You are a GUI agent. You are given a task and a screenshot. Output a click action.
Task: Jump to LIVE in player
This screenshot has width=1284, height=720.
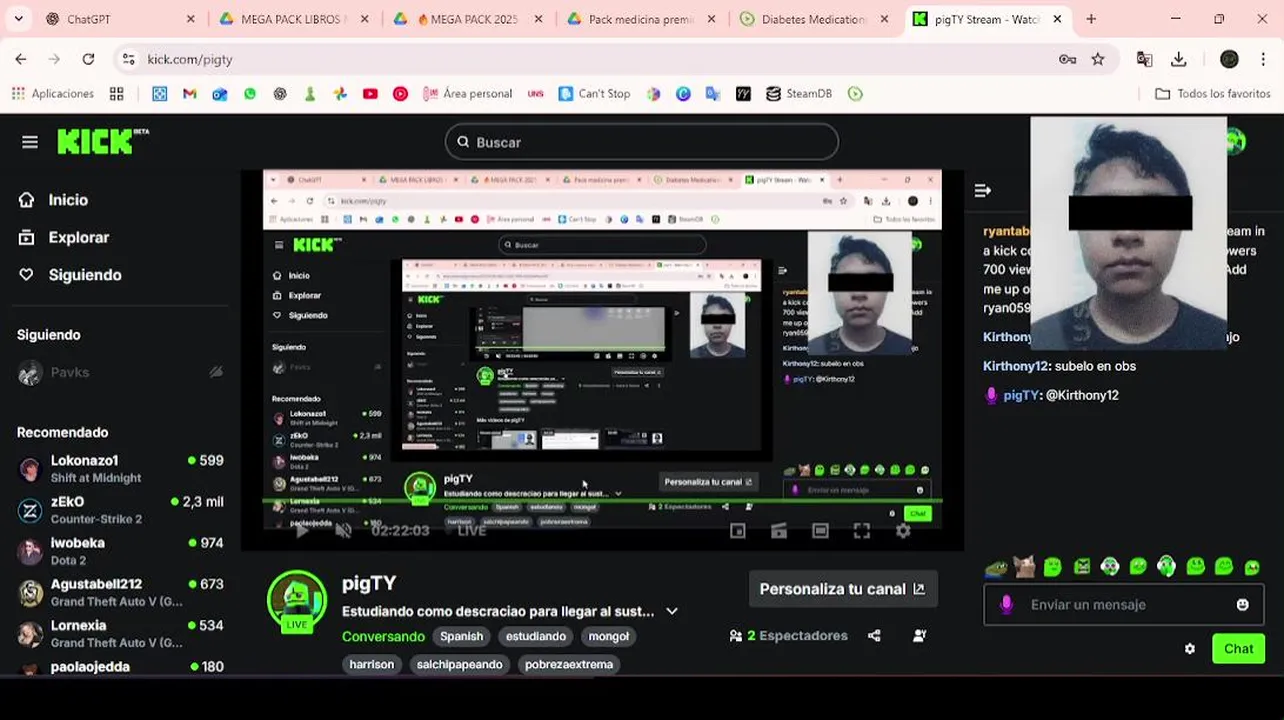(x=472, y=530)
